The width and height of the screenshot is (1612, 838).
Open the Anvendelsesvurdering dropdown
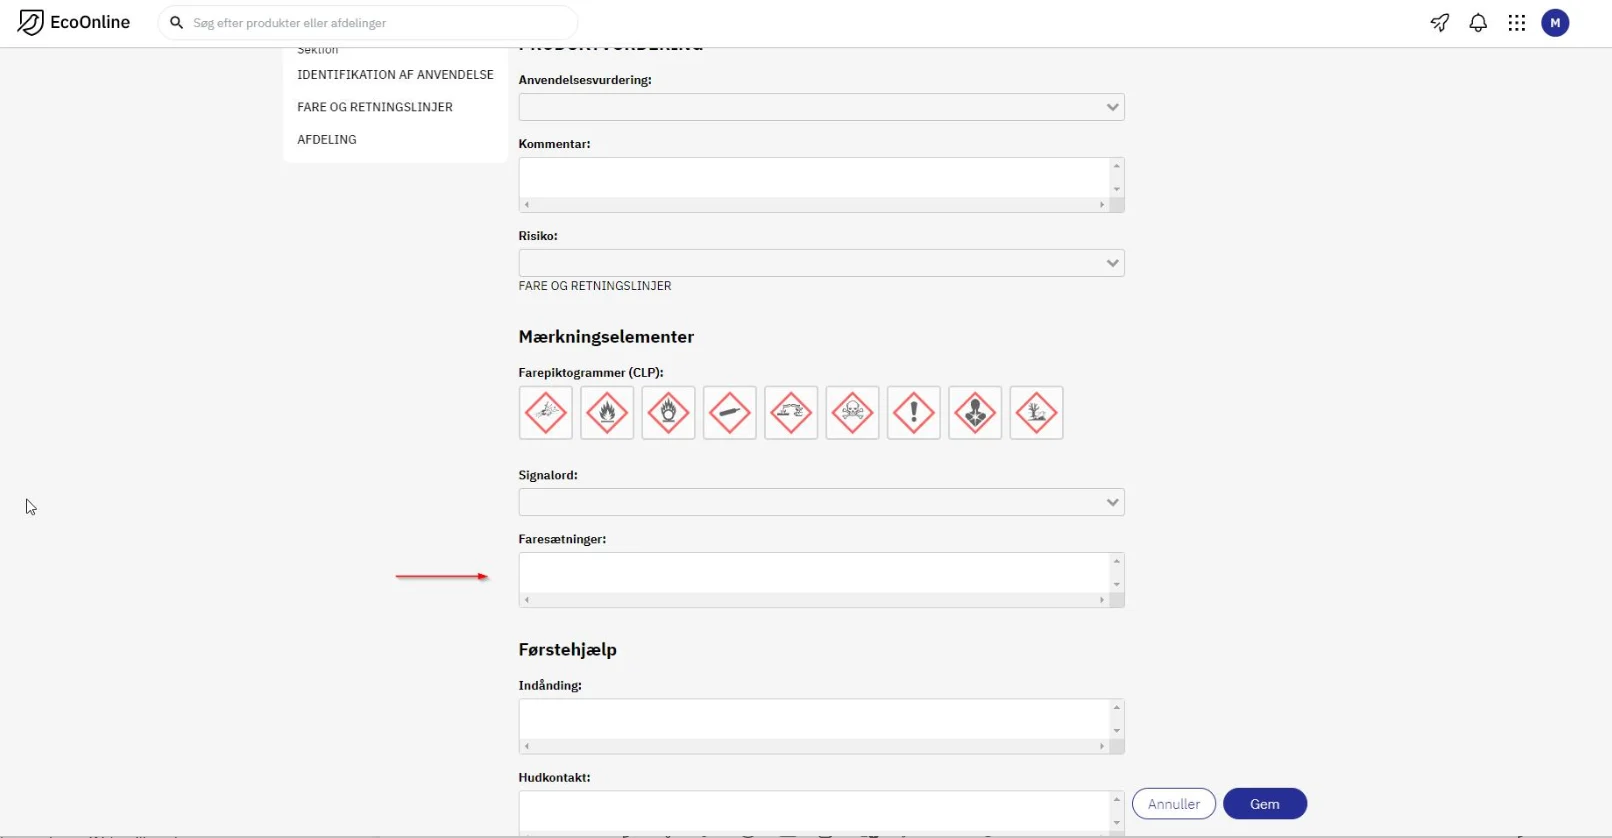821,107
